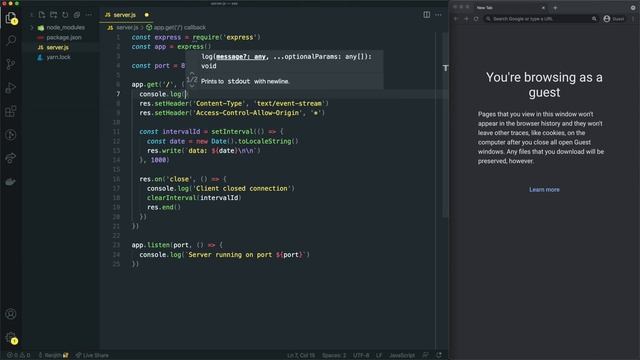640x360 pixels.
Task: Collapse all folders in explorer
Action: tap(77, 15)
